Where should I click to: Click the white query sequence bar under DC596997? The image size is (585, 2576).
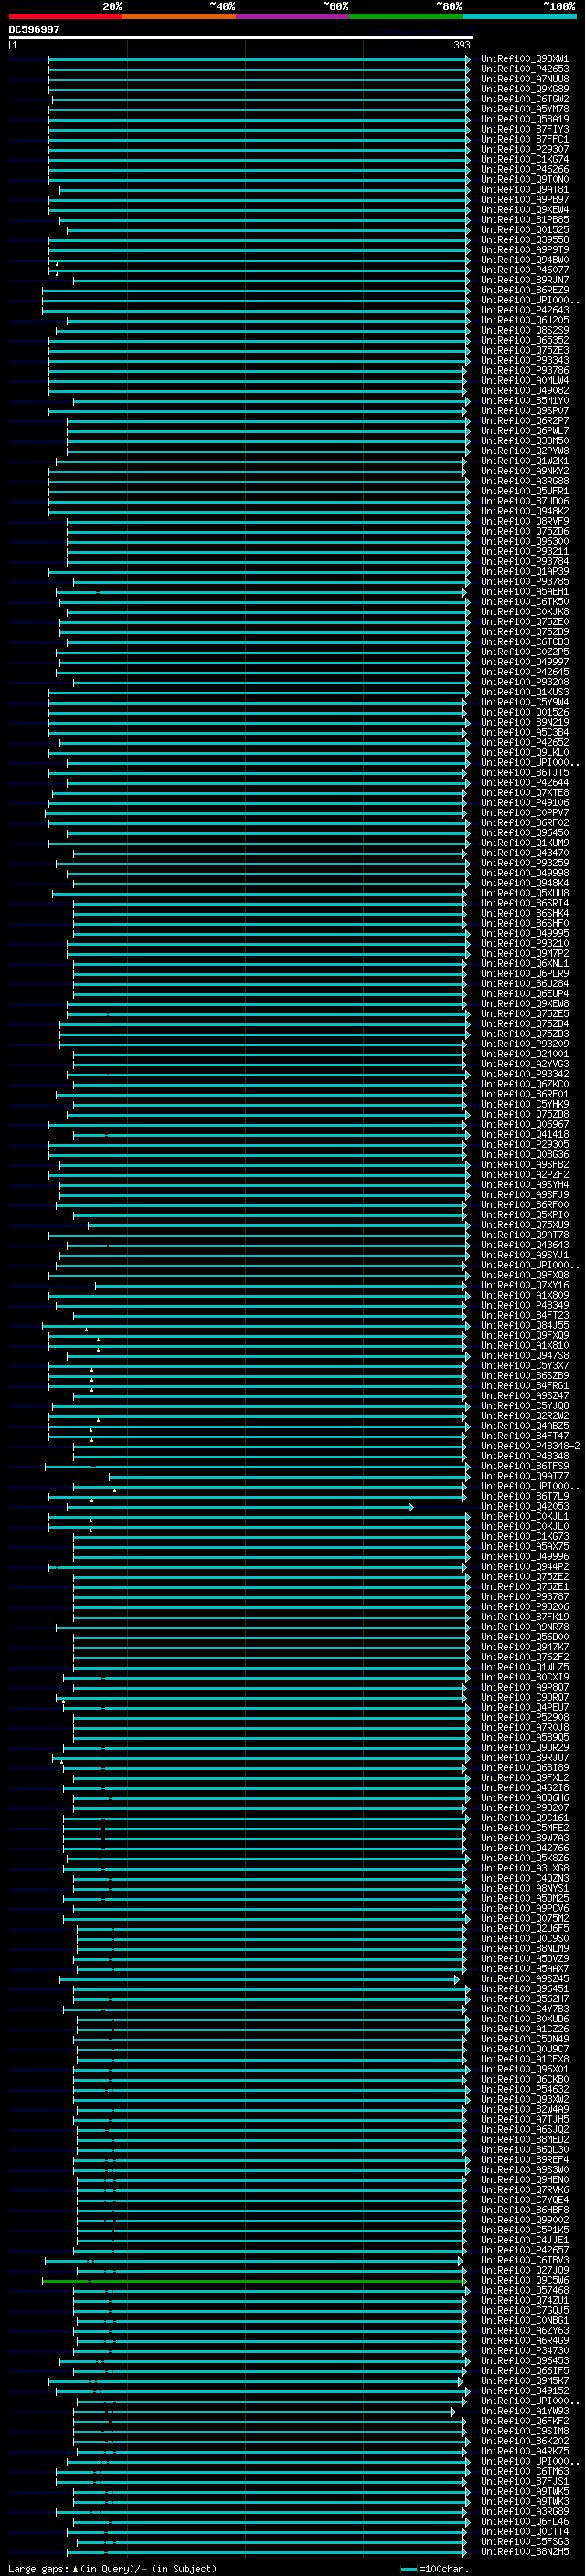click(241, 37)
